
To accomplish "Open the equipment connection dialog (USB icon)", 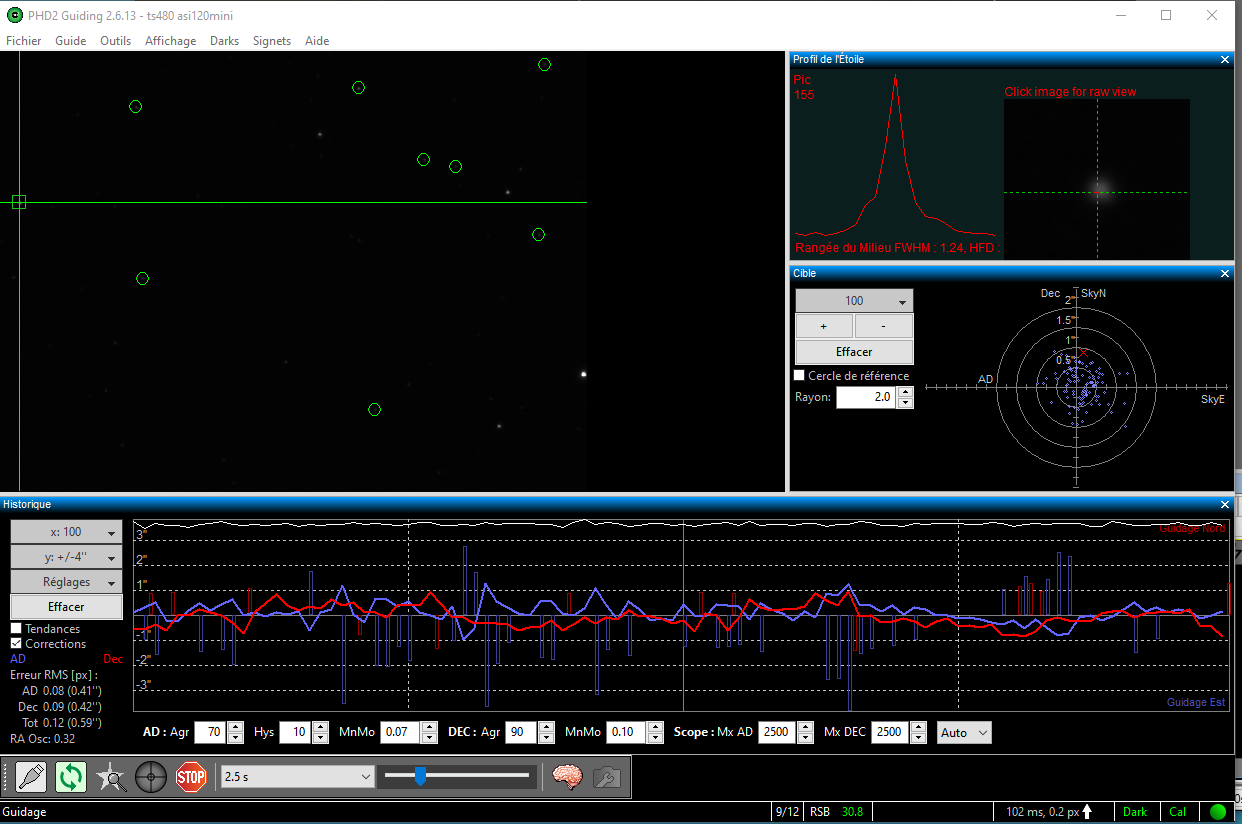I will tap(31, 777).
